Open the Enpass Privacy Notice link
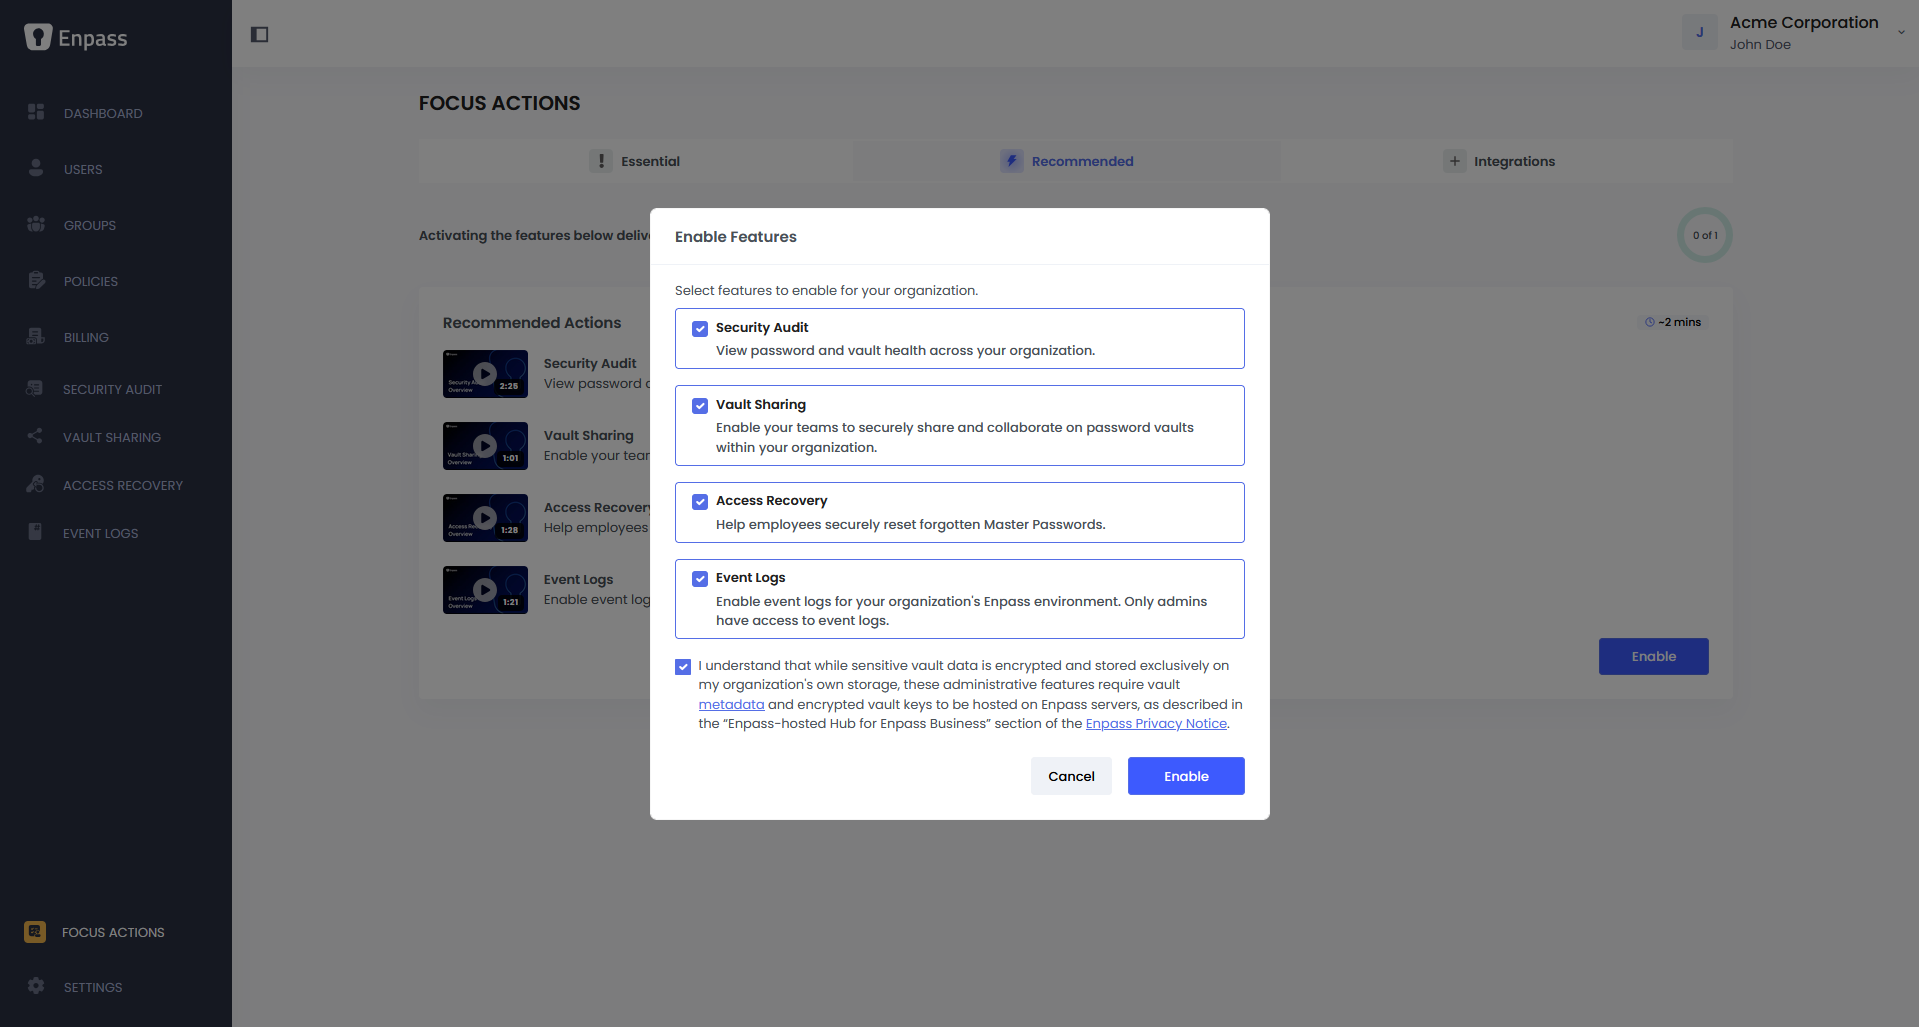 coord(1156,723)
